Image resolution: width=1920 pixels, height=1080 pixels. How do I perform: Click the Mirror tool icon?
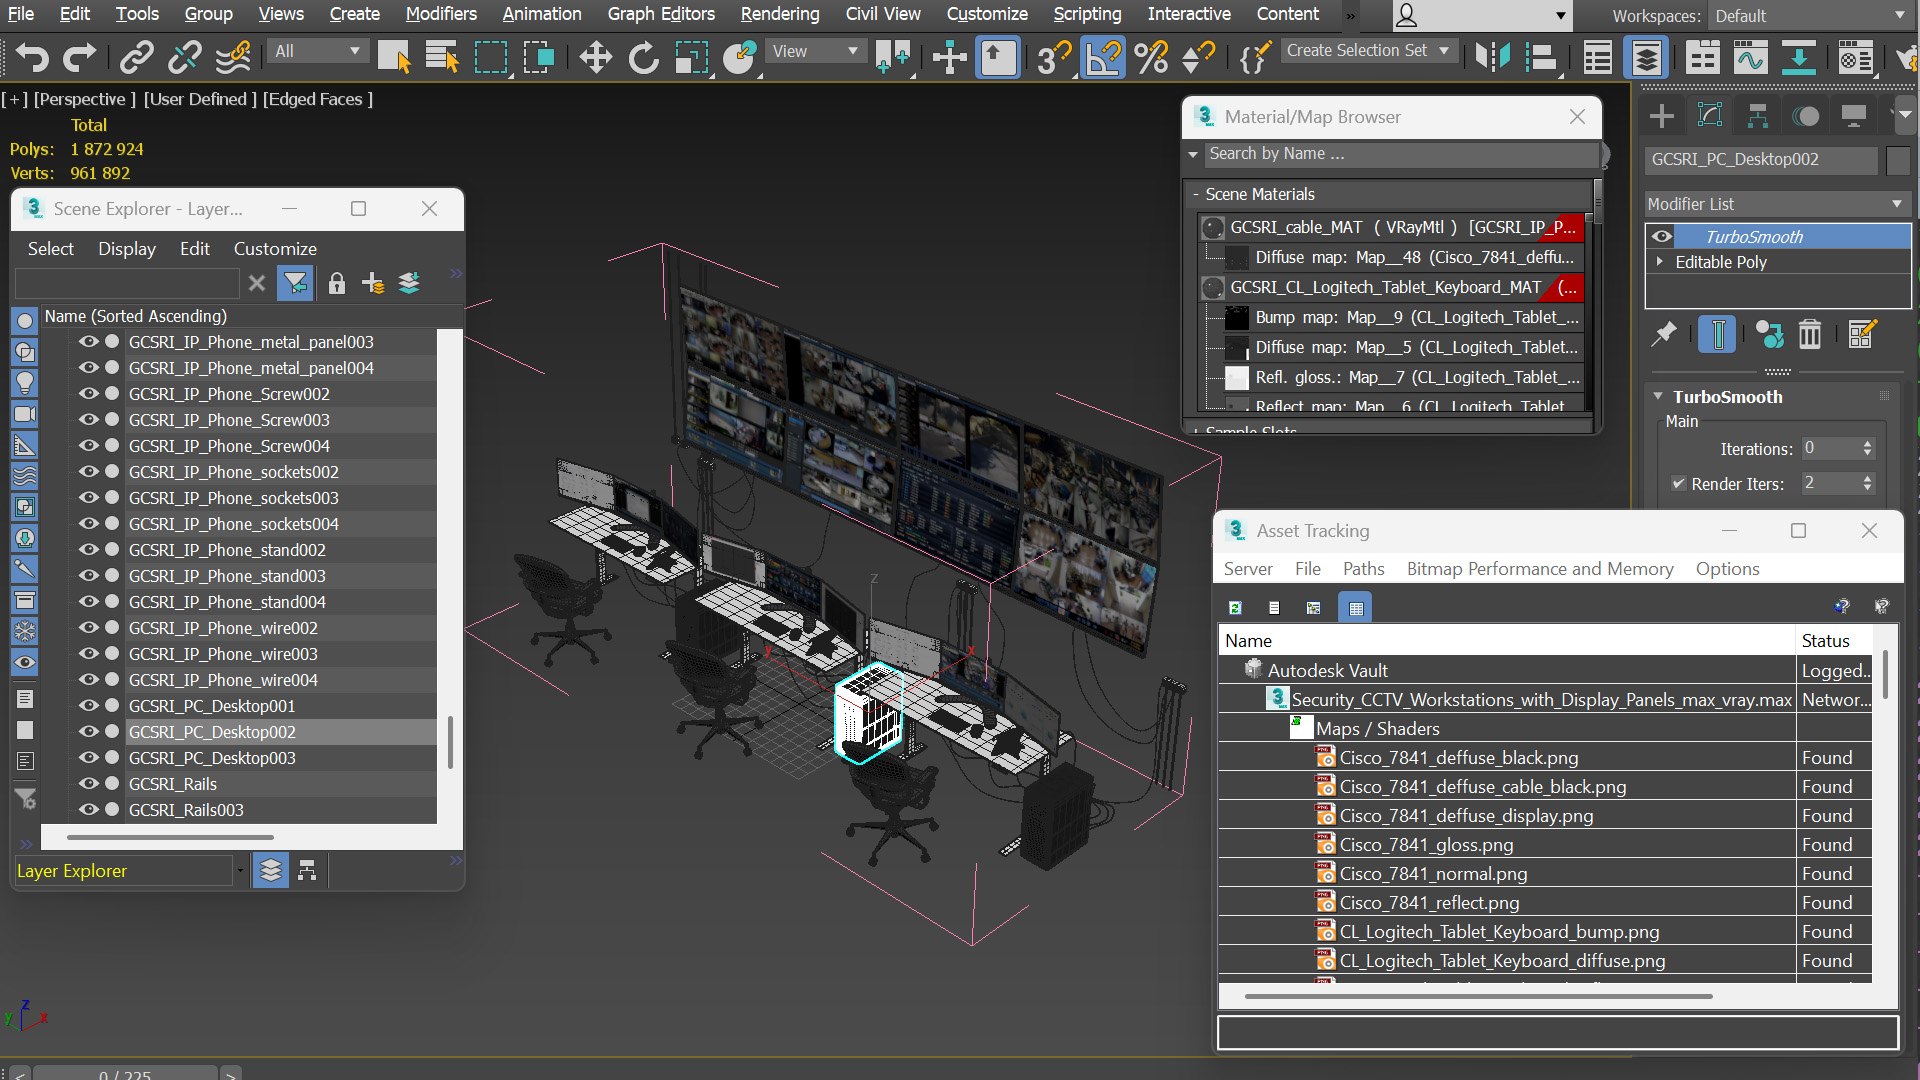[1492, 57]
